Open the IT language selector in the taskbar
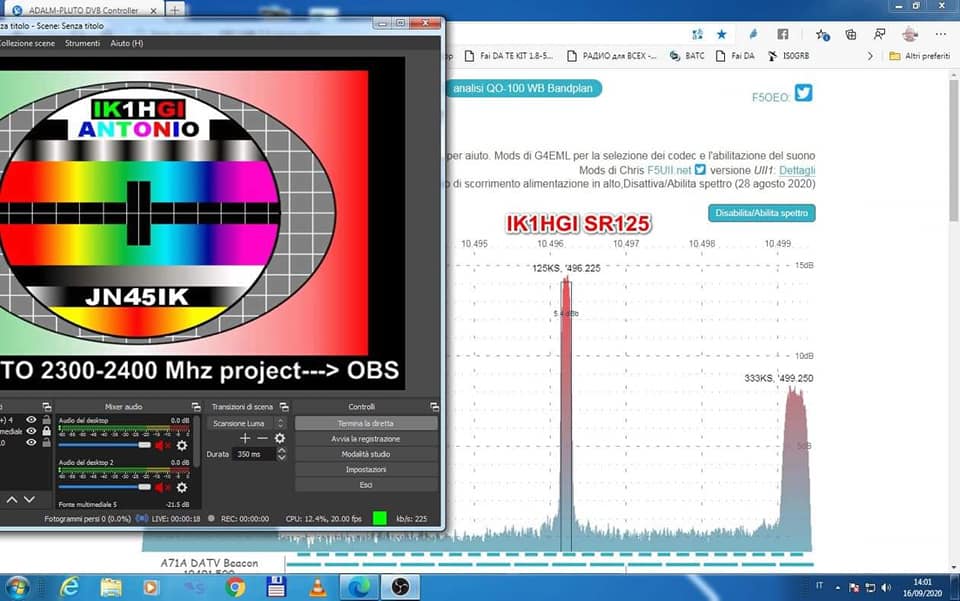 819,586
